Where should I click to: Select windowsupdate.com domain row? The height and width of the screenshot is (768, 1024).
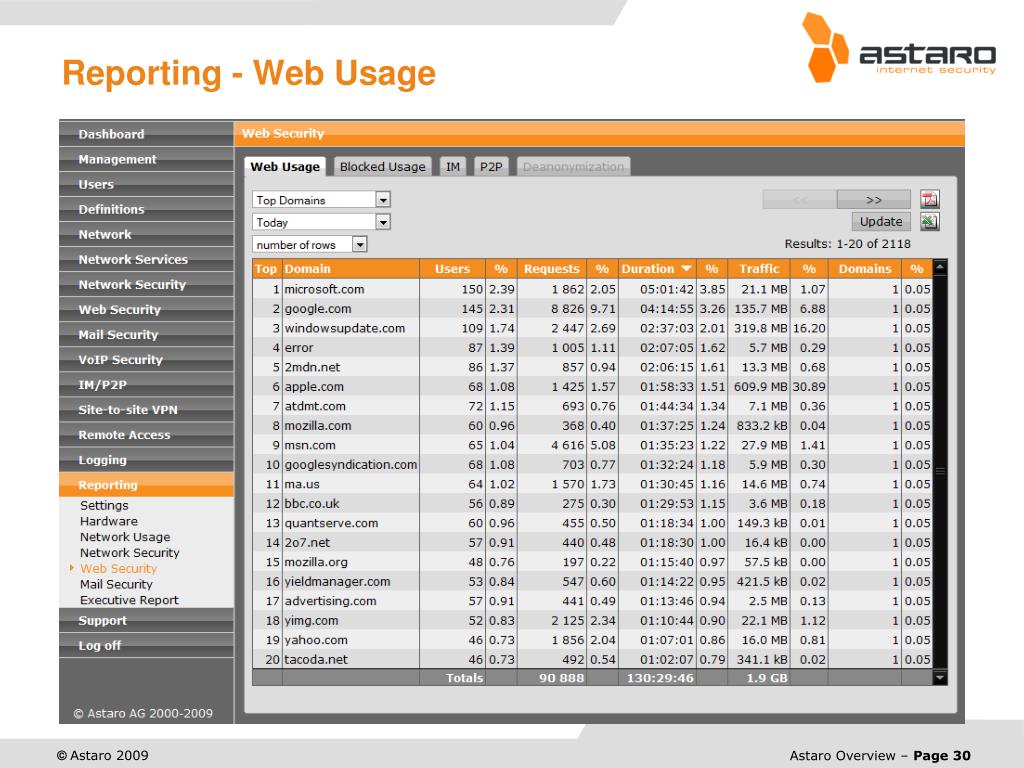click(592, 328)
